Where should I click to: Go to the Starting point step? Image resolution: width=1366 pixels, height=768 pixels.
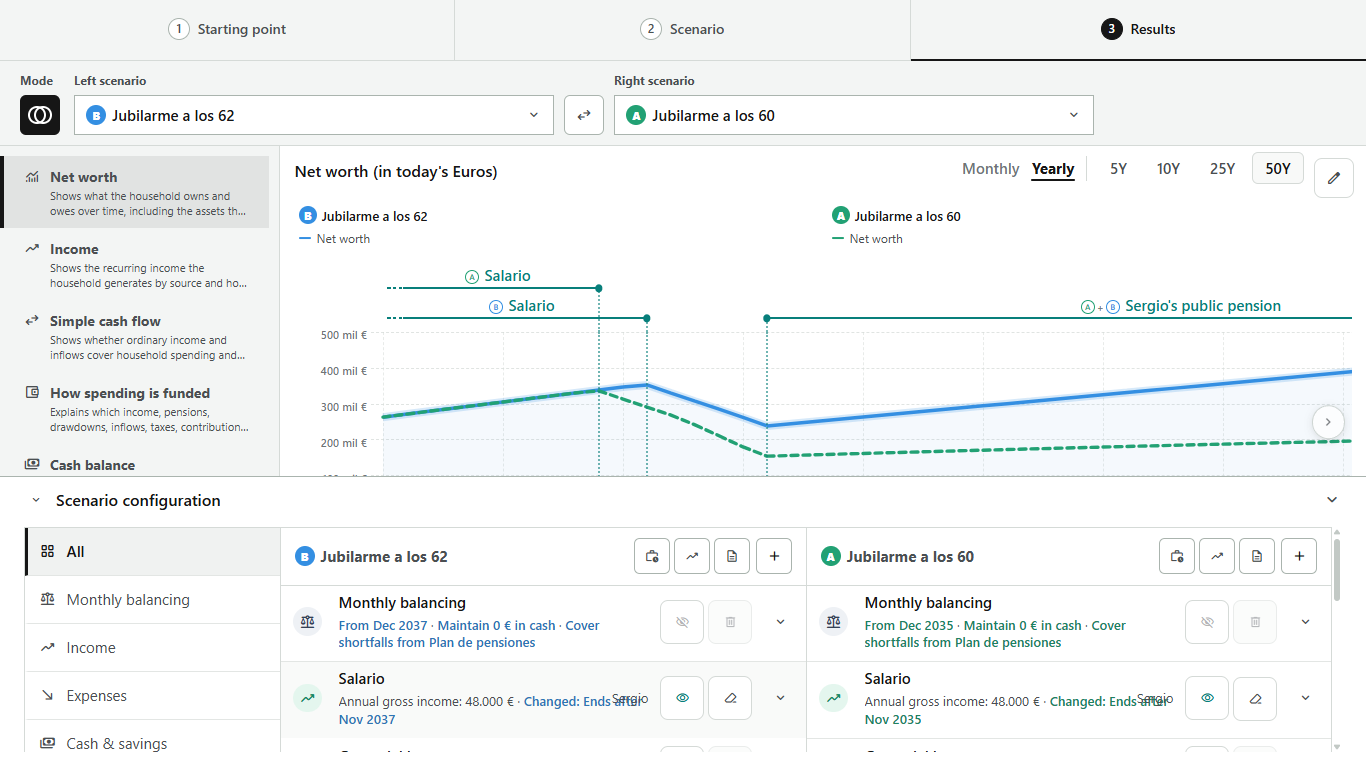[x=227, y=29]
